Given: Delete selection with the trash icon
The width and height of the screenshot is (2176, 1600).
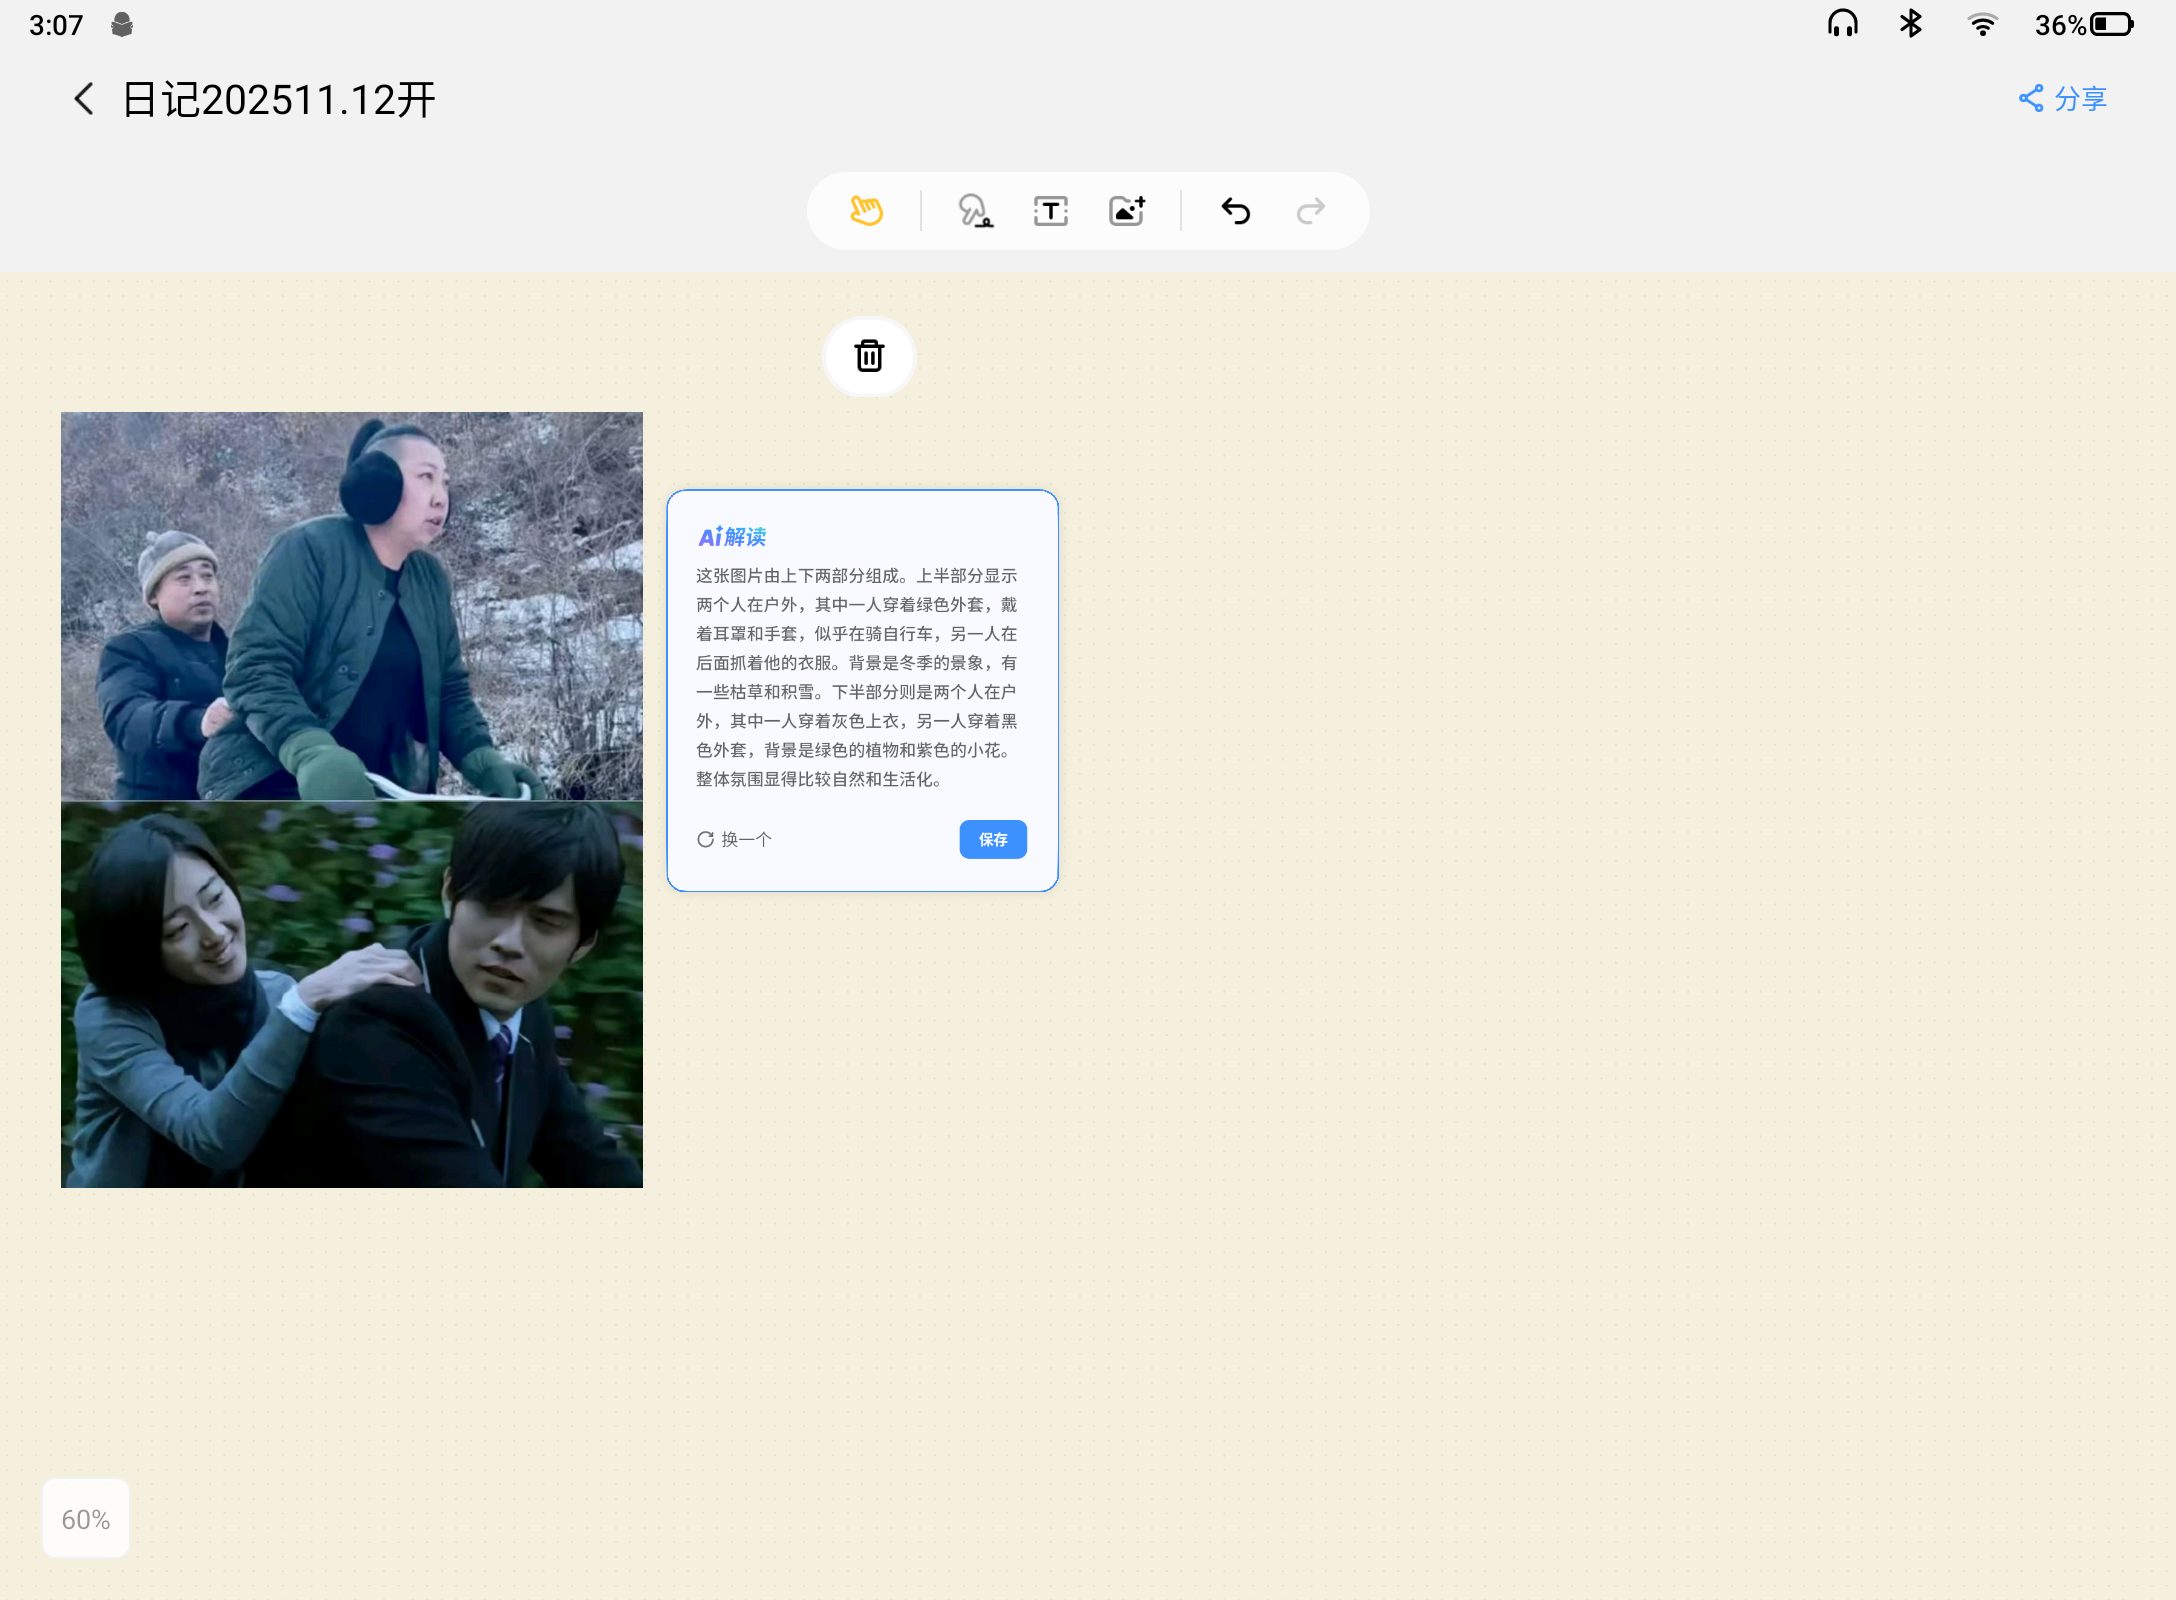Looking at the screenshot, I should [x=869, y=356].
